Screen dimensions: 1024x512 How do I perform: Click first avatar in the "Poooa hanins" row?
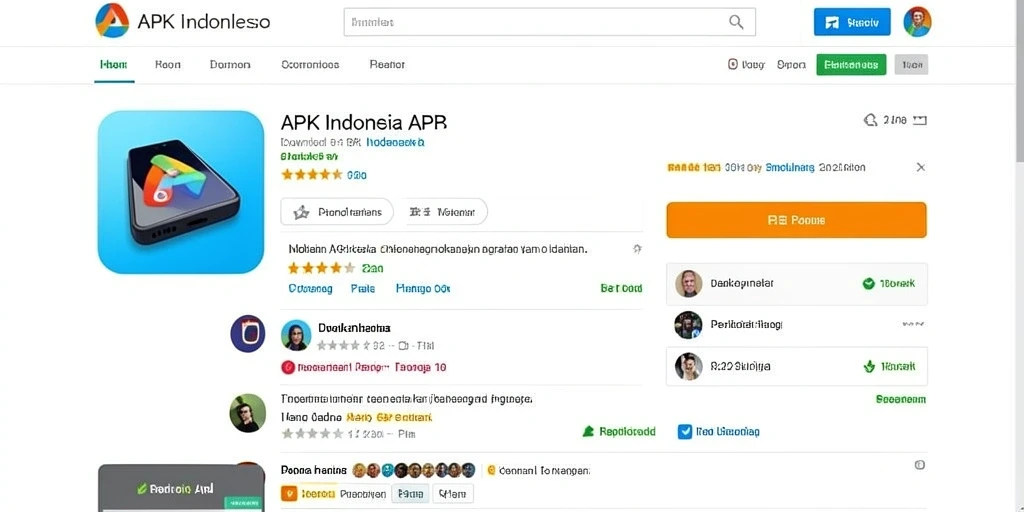(359, 470)
